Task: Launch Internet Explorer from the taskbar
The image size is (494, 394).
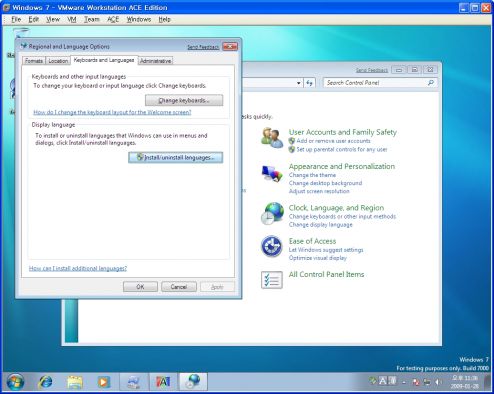Action: point(45,382)
